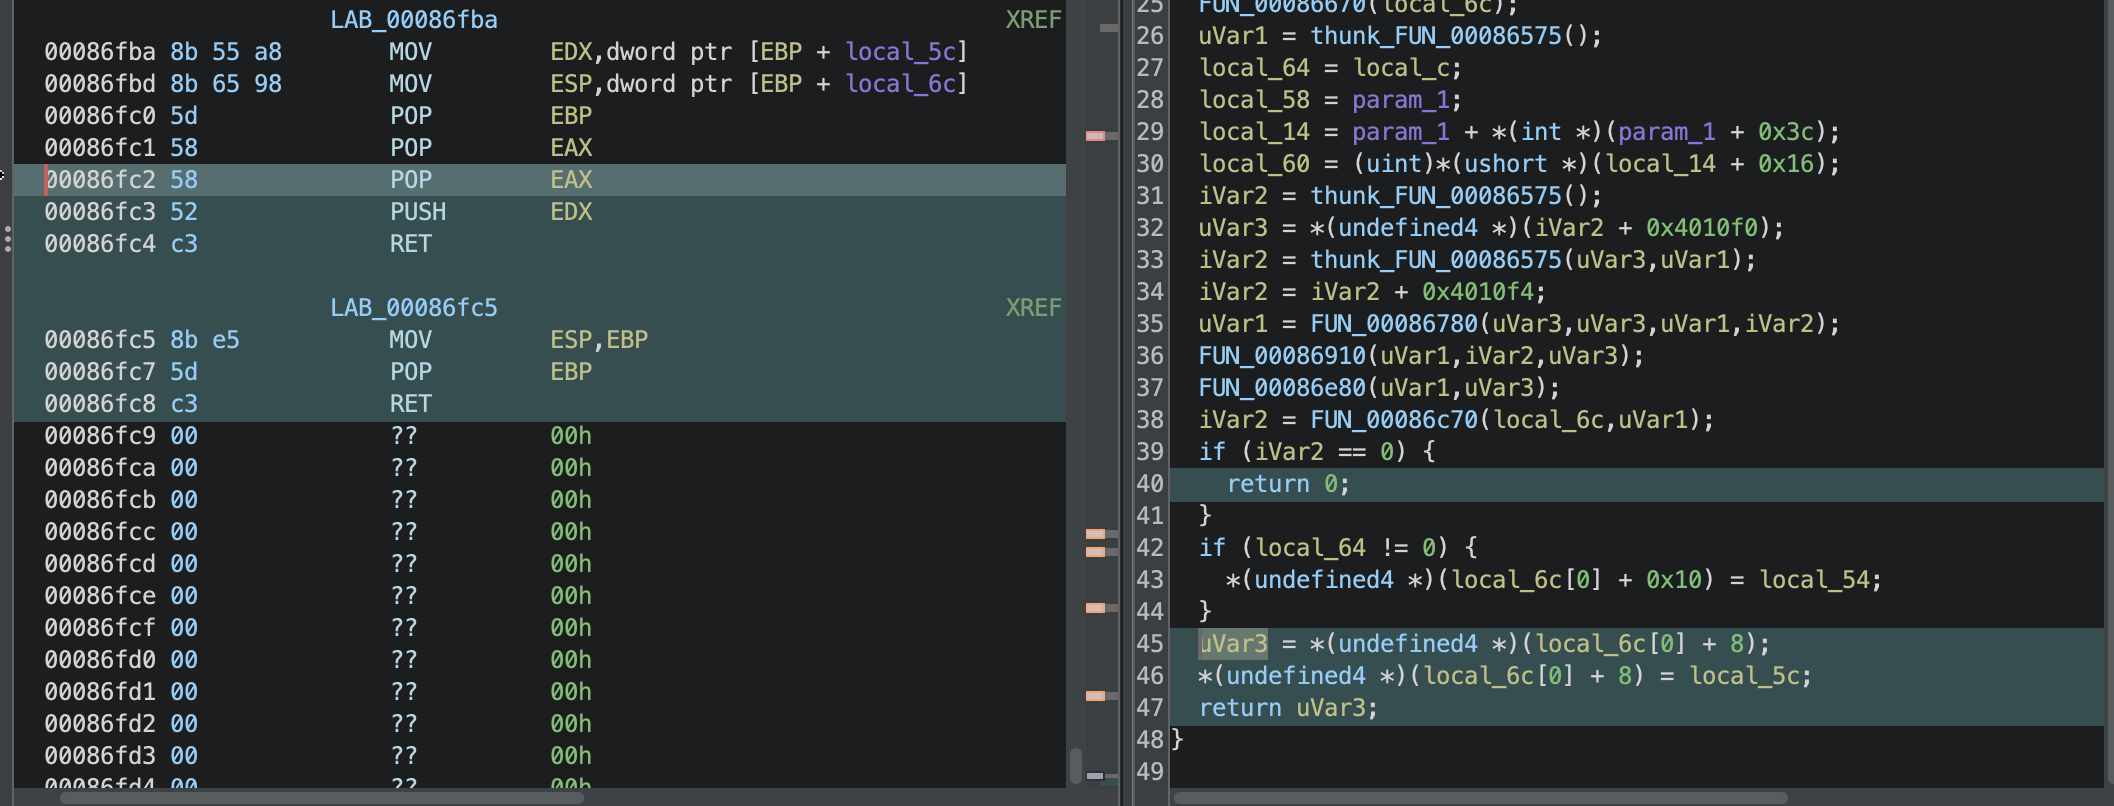Select local_6c operand in the MOV ESP,dword instruction
This screenshot has height=806, width=2114.
point(901,84)
